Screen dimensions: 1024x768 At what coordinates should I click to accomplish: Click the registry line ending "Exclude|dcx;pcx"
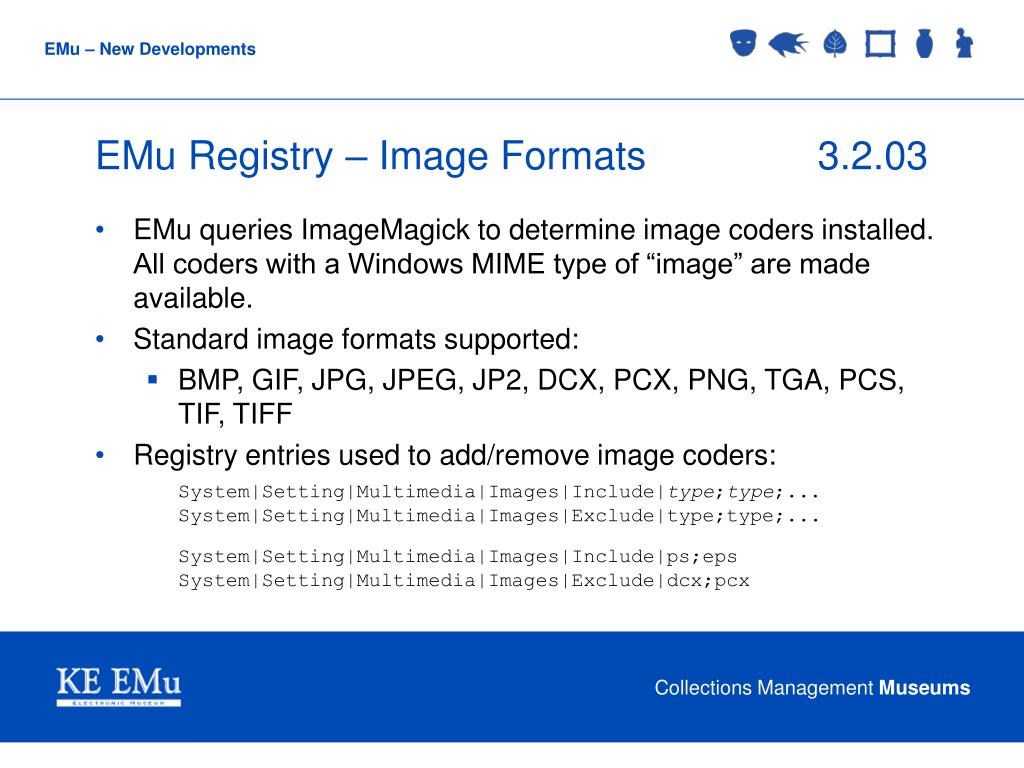[x=464, y=581]
